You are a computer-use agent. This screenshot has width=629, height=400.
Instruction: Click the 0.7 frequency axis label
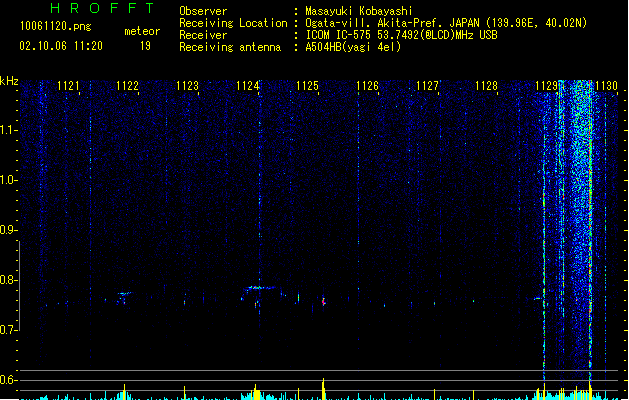8,330
